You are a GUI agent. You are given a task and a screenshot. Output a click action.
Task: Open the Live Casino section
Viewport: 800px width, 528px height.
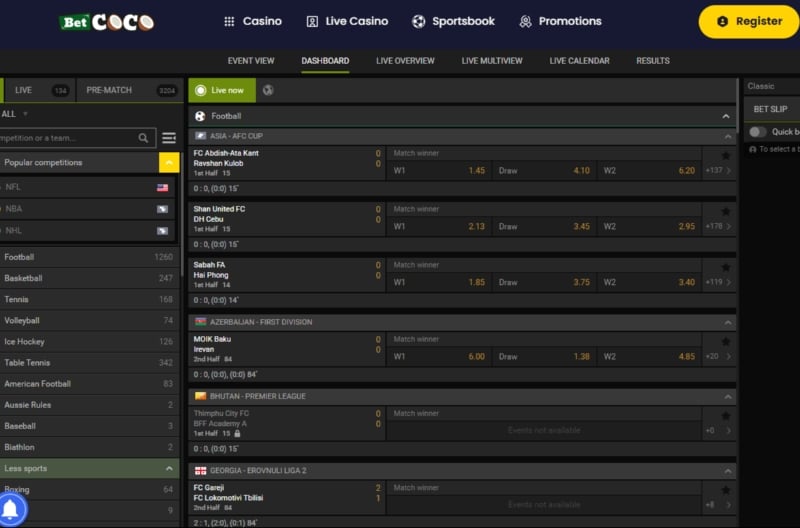[x=347, y=21]
